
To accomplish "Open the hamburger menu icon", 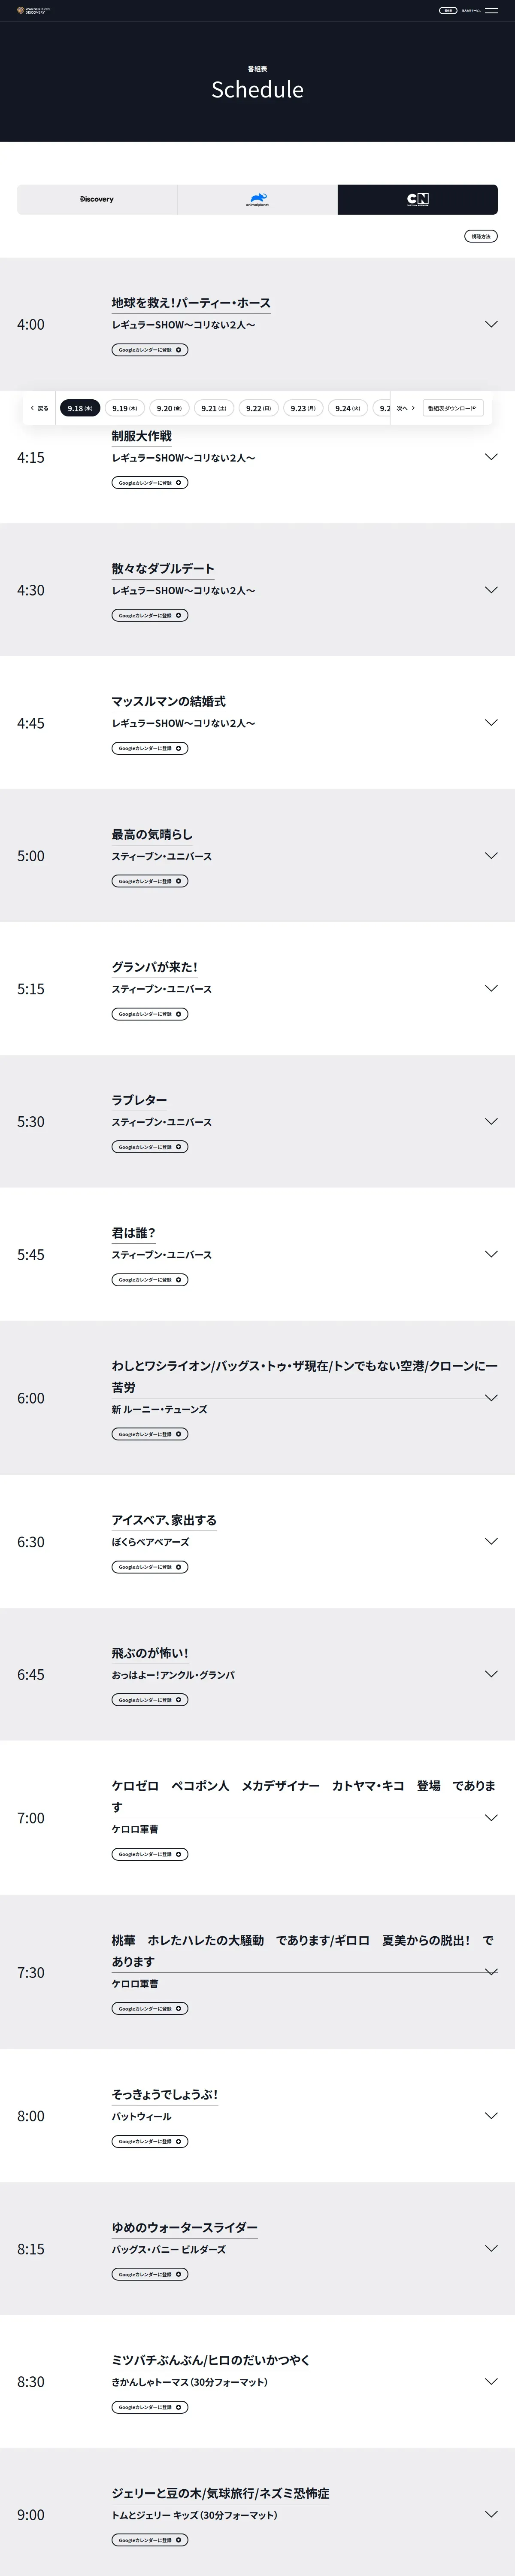I will coord(491,11).
